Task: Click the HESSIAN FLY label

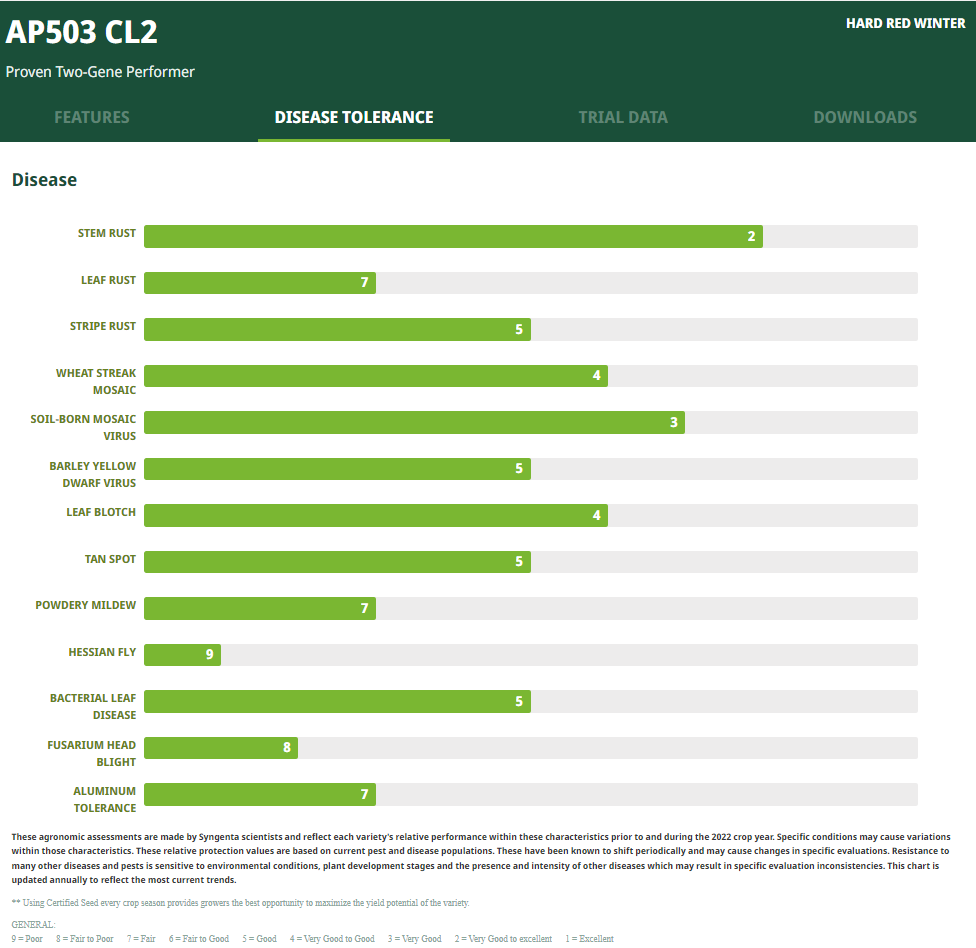Action: point(102,652)
